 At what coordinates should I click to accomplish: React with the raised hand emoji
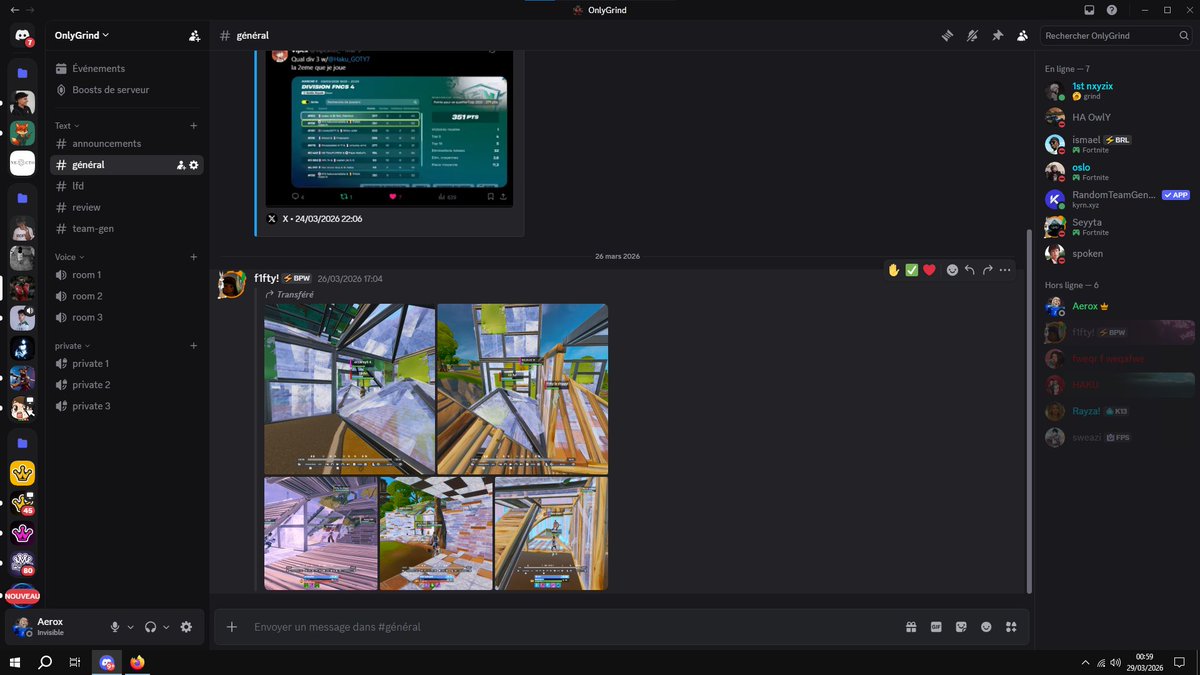click(x=894, y=270)
